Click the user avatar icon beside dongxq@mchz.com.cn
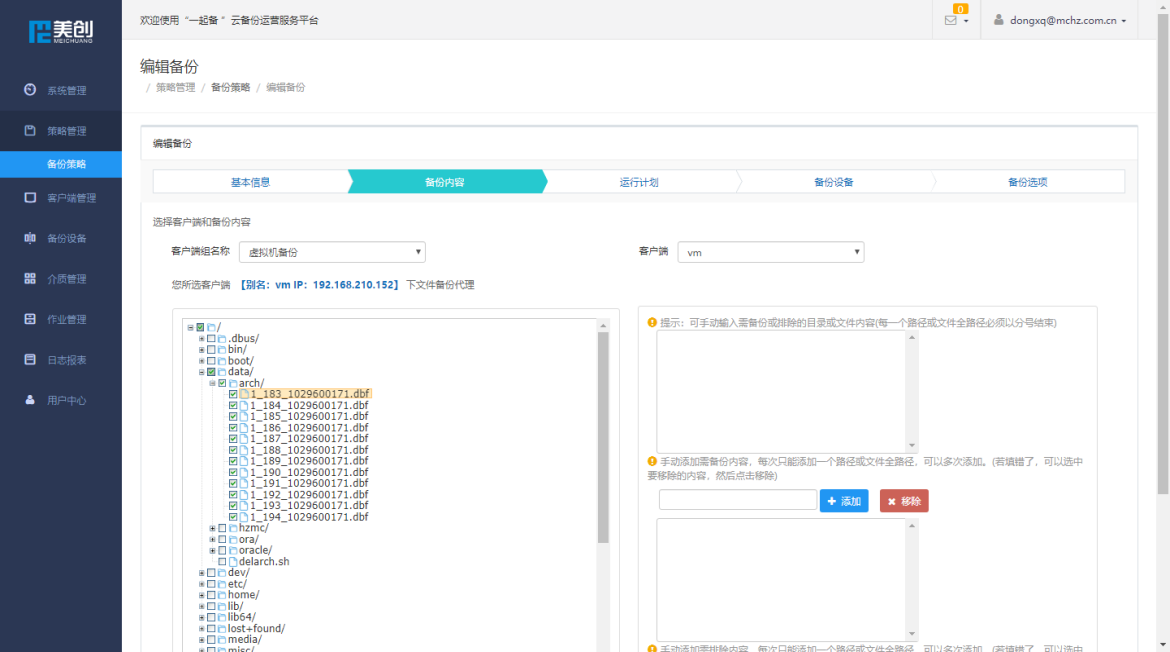 998,20
